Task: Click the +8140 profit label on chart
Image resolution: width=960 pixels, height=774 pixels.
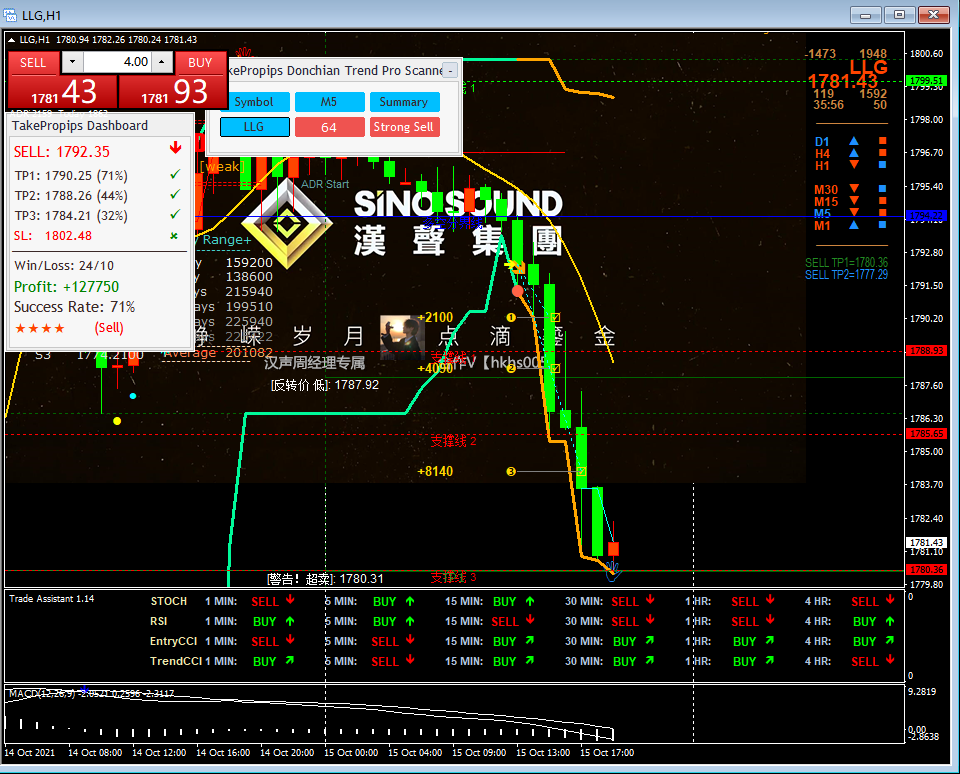Action: (x=435, y=472)
